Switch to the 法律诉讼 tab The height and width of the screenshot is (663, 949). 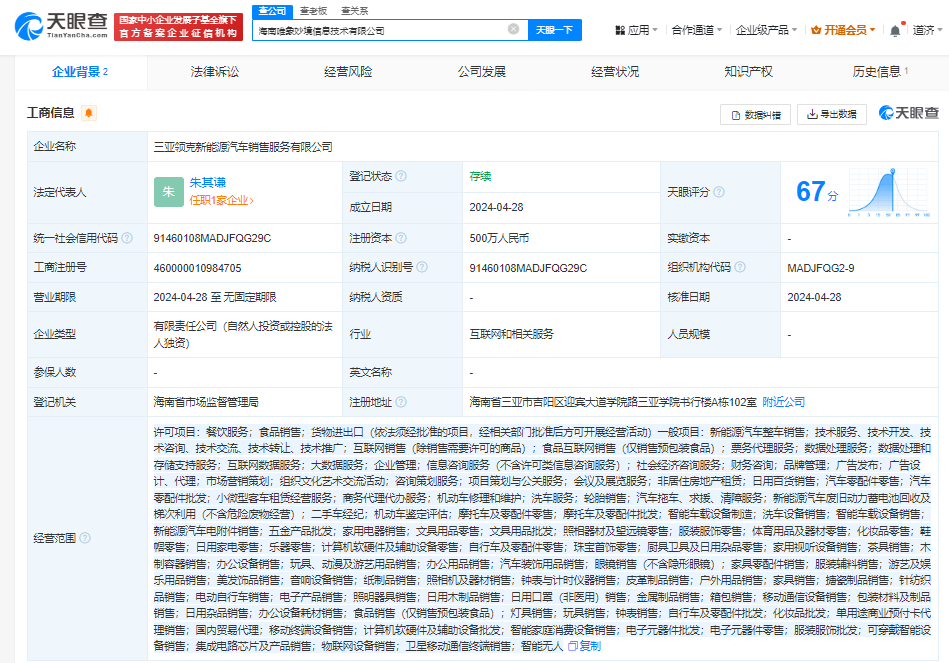(215, 72)
